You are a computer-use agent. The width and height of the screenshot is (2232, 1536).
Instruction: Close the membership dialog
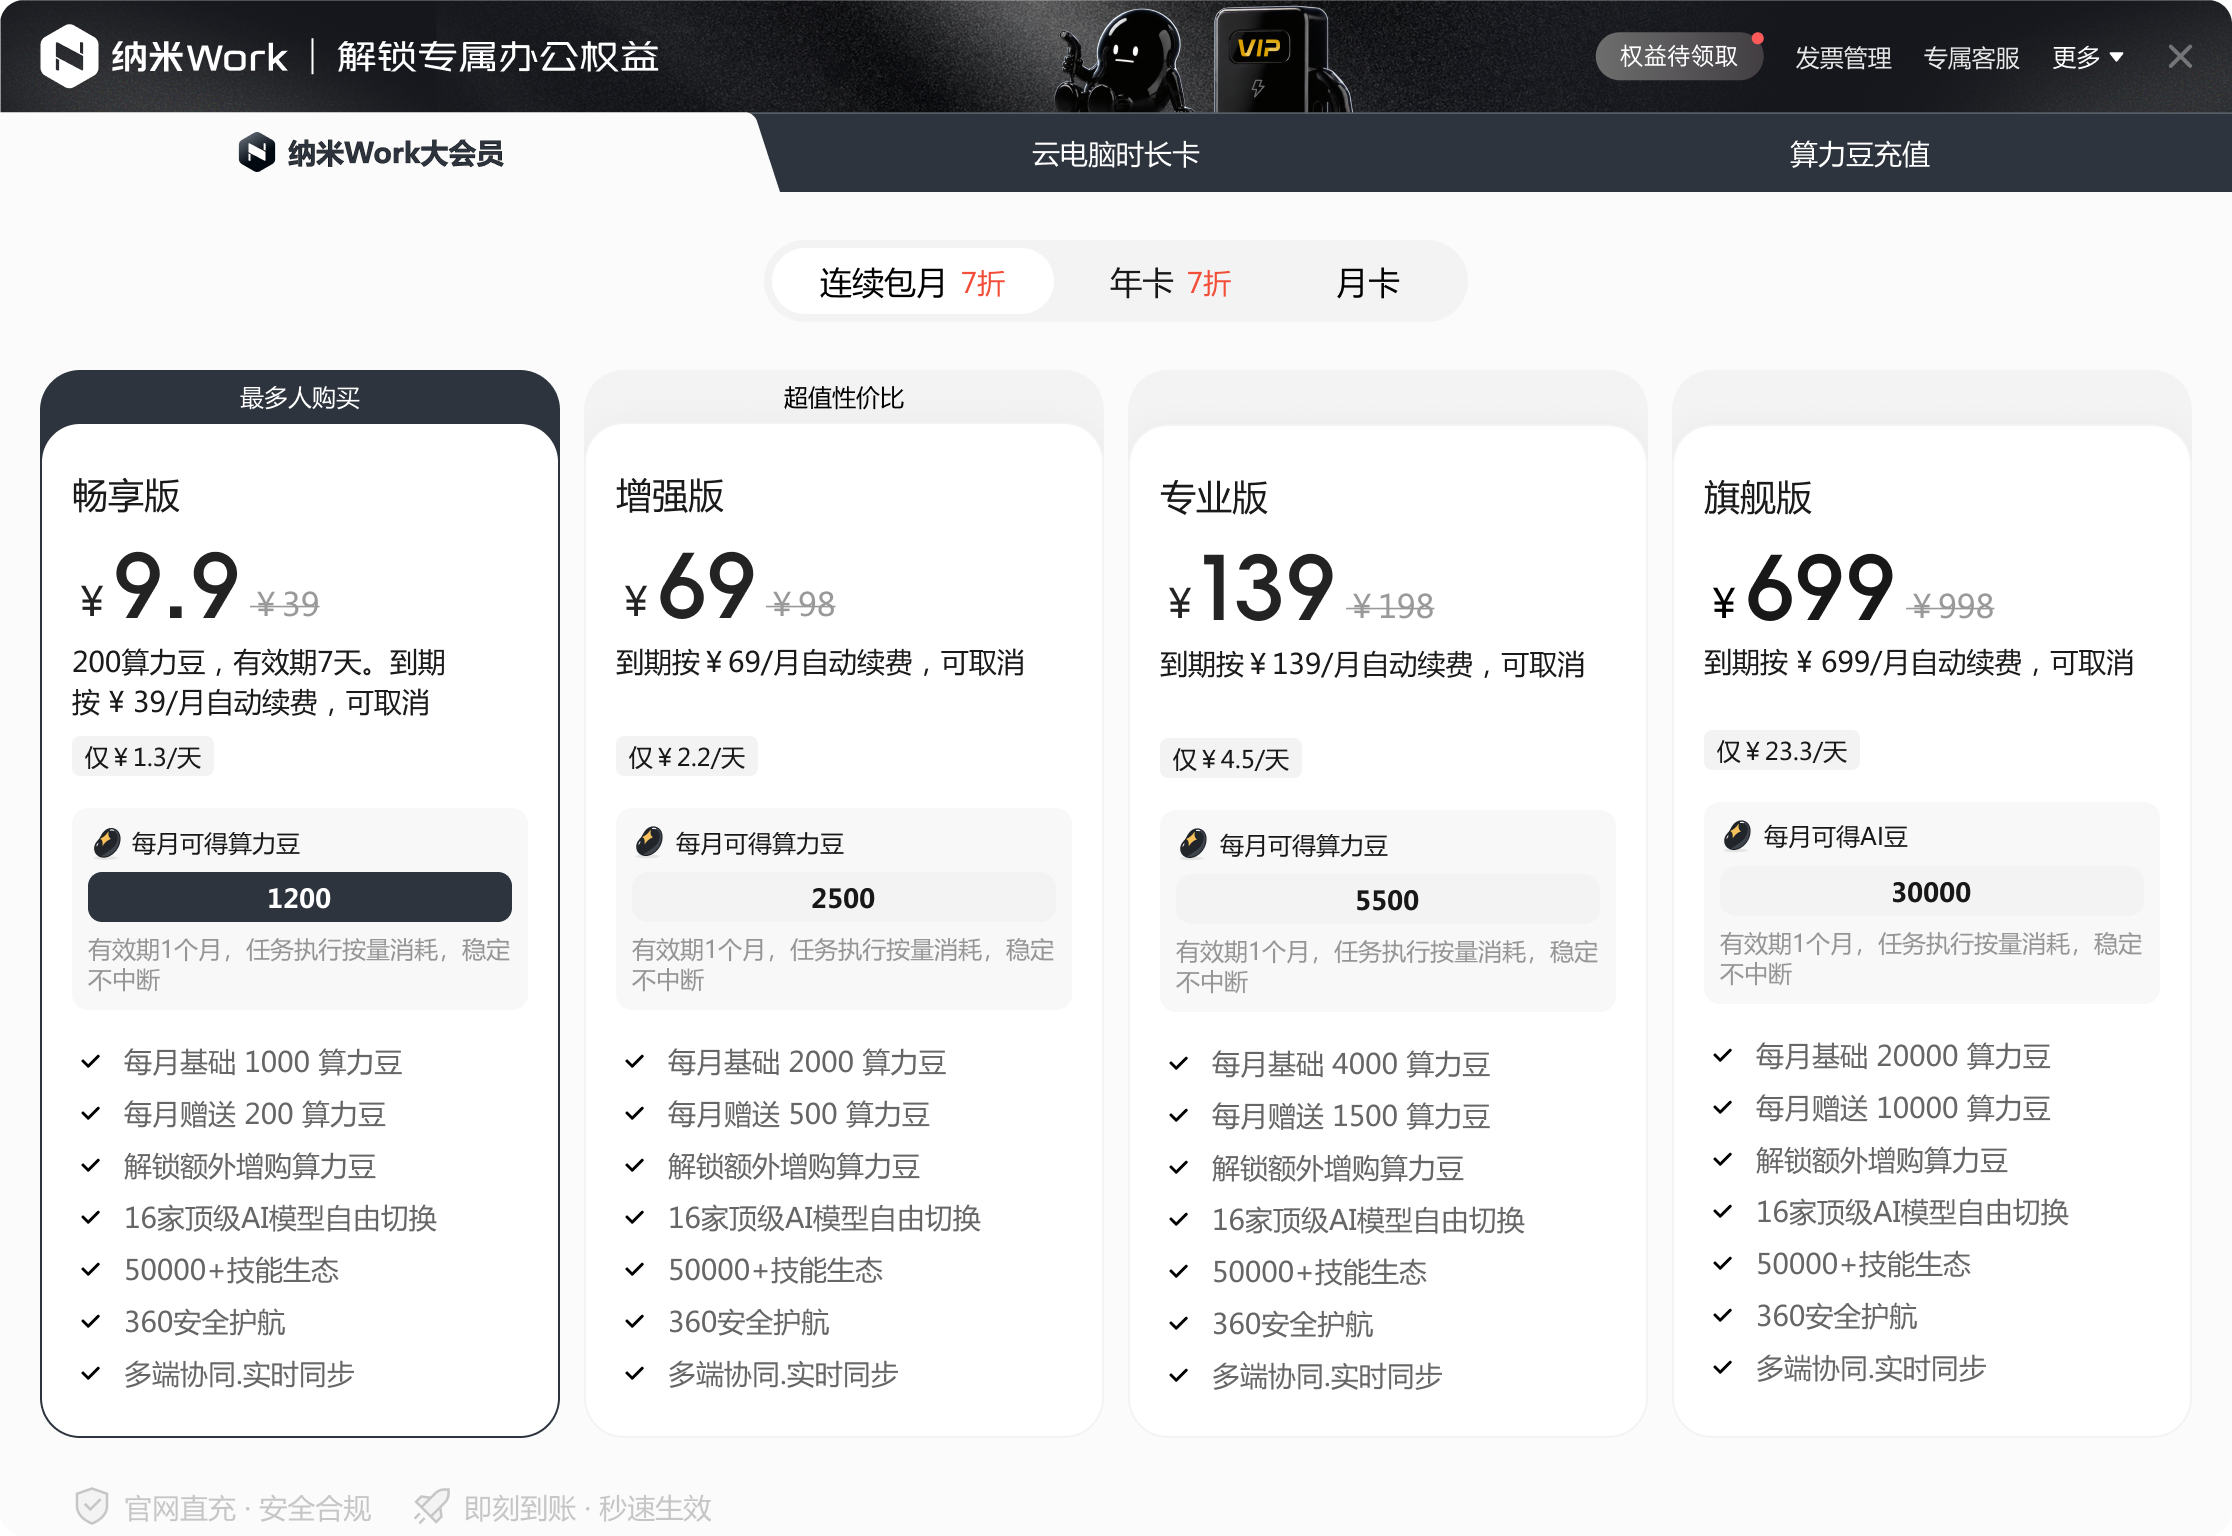[x=2180, y=56]
